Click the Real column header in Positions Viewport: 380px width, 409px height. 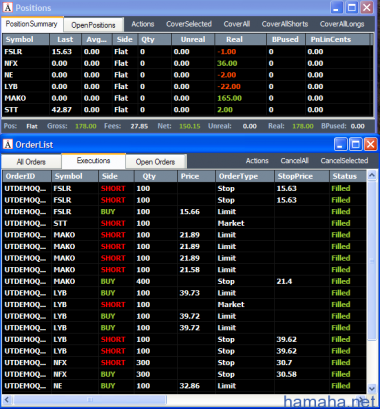[240, 39]
